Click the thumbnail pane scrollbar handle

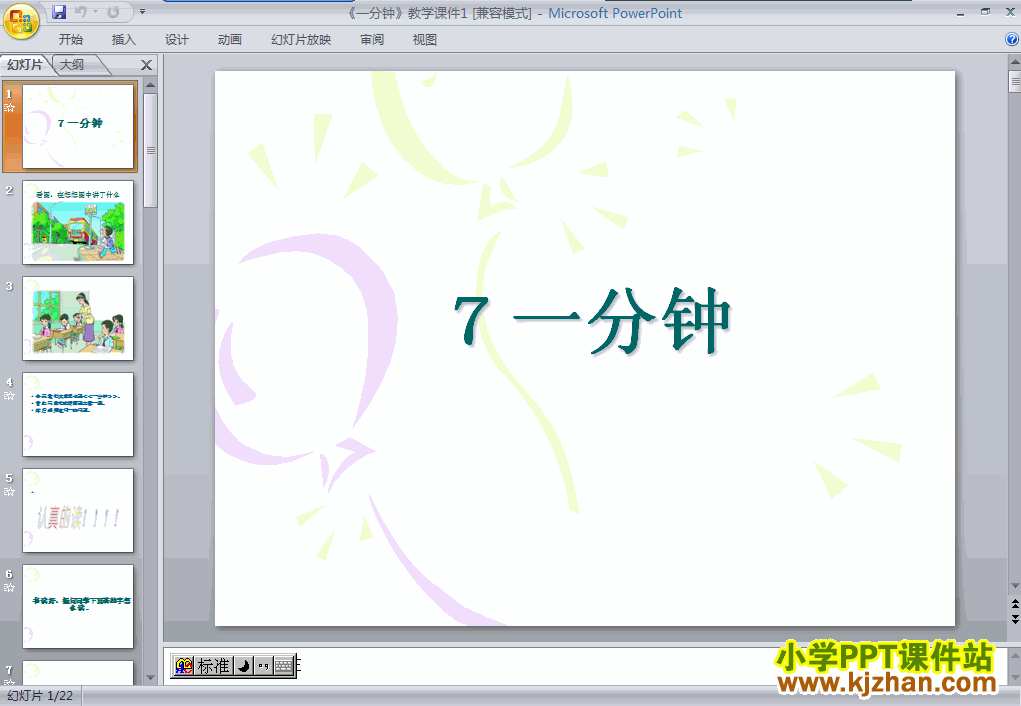click(150, 150)
